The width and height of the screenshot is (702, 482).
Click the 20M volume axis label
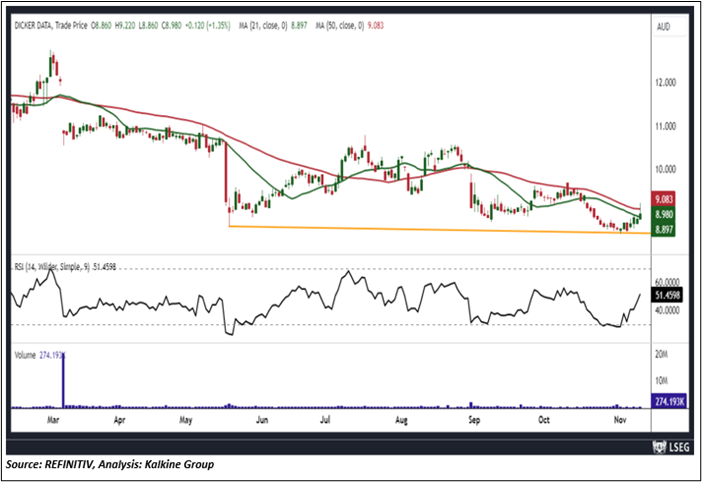point(661,354)
